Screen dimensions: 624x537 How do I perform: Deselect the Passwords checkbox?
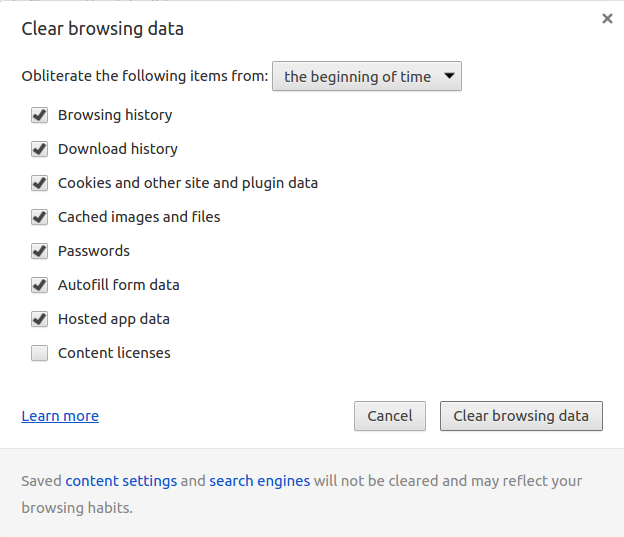tap(39, 251)
